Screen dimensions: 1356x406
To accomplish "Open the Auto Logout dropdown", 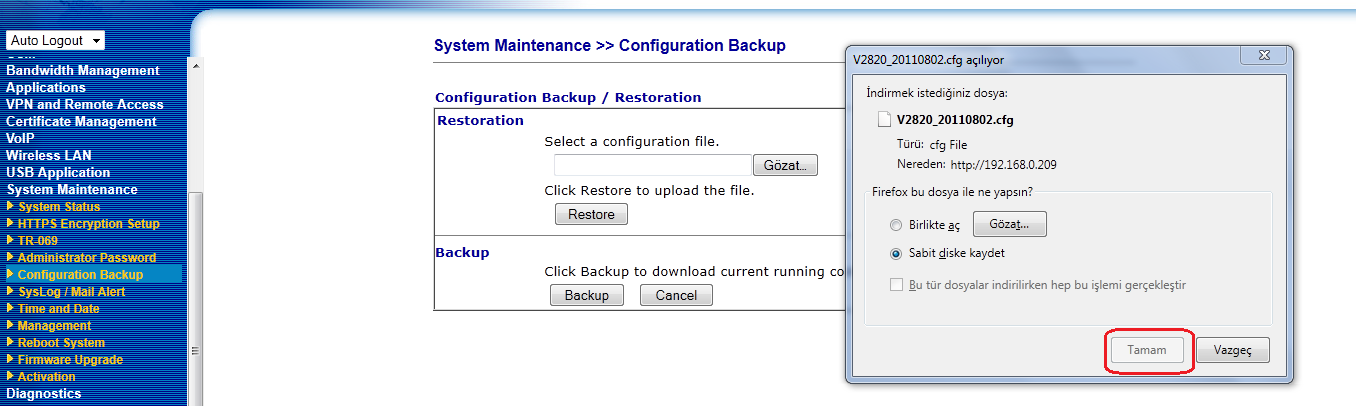I will click(x=56, y=41).
